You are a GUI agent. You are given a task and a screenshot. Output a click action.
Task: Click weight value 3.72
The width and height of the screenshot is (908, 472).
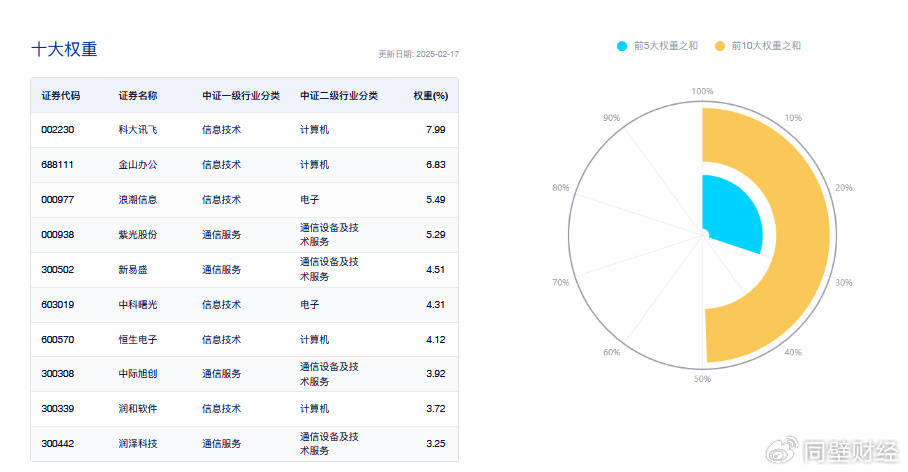click(435, 408)
